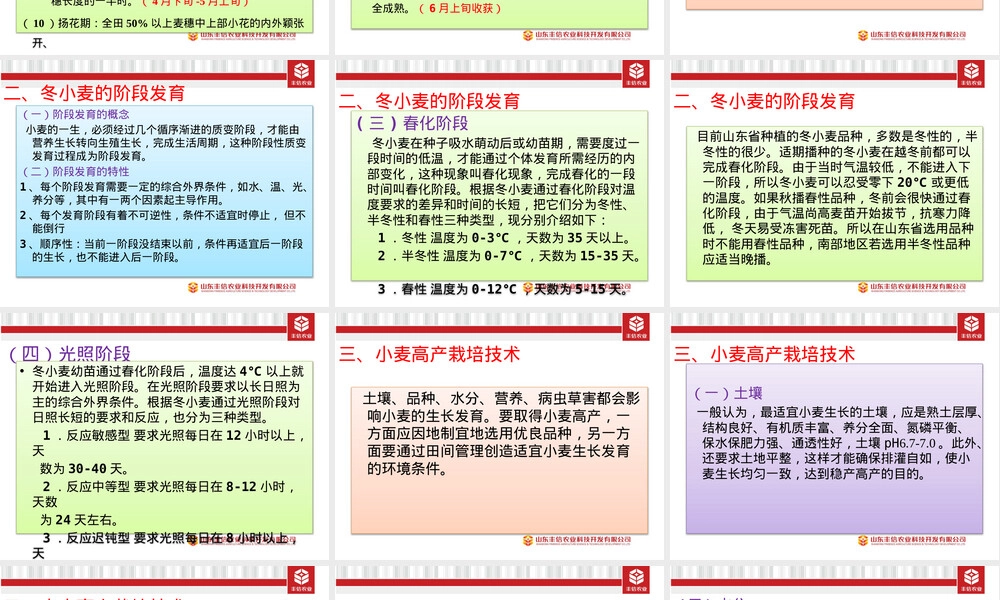
Task: Click the red logo on the 目前山东省种植 slide
Action: pyautogui.click(x=971, y=73)
